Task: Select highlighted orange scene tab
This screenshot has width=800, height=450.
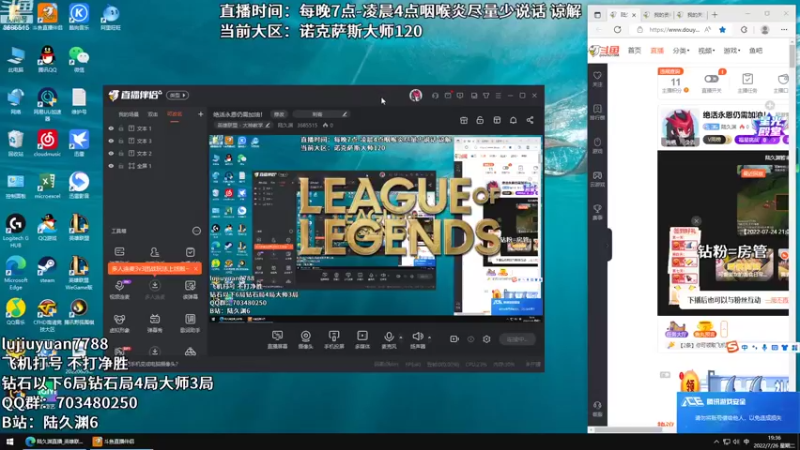Action: point(174,114)
